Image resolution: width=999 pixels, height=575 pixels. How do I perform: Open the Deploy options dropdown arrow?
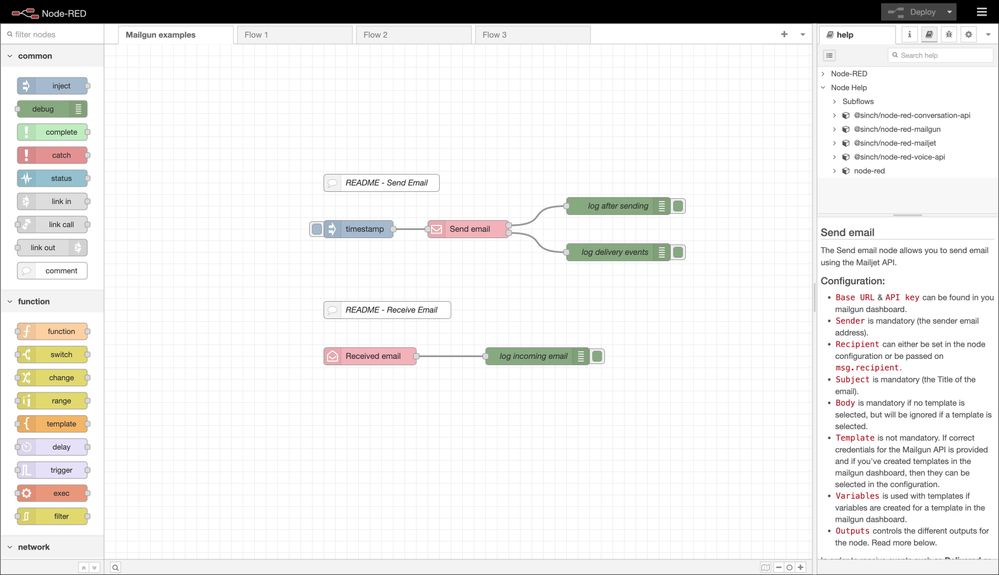point(949,12)
